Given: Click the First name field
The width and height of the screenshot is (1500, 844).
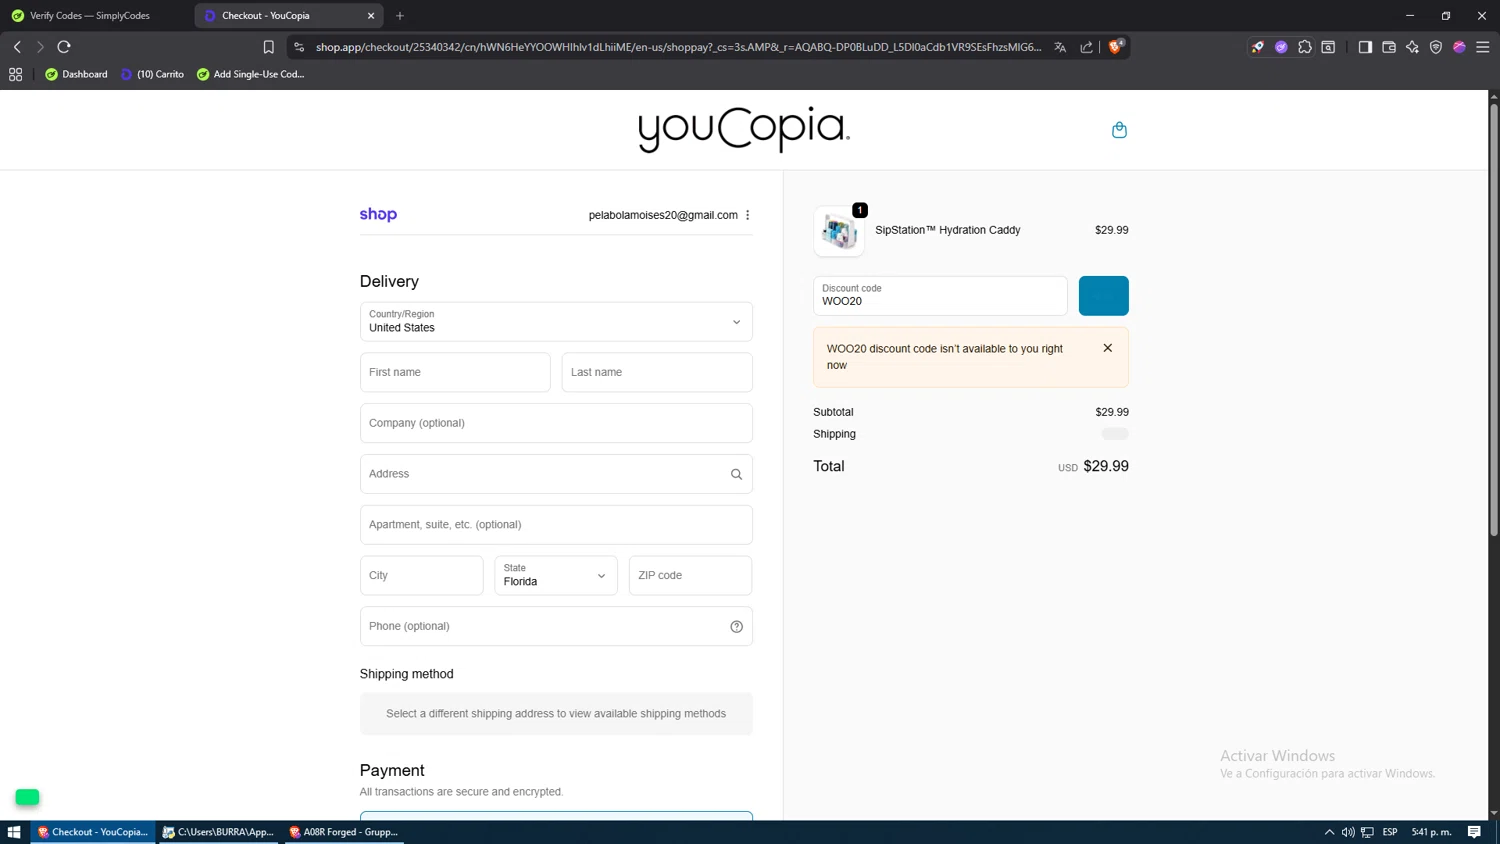Looking at the screenshot, I should point(455,372).
